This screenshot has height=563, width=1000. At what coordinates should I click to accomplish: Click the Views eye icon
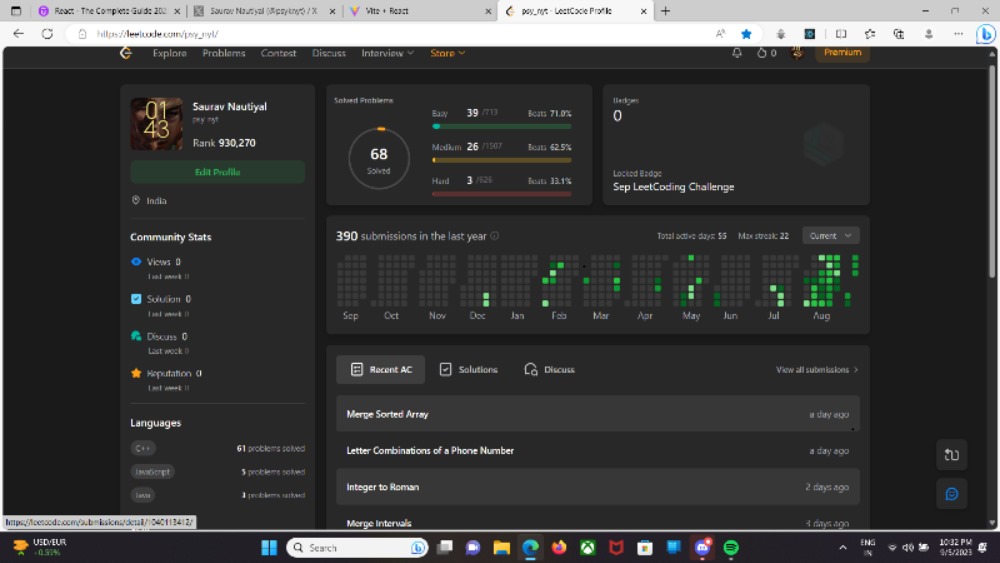tap(136, 261)
